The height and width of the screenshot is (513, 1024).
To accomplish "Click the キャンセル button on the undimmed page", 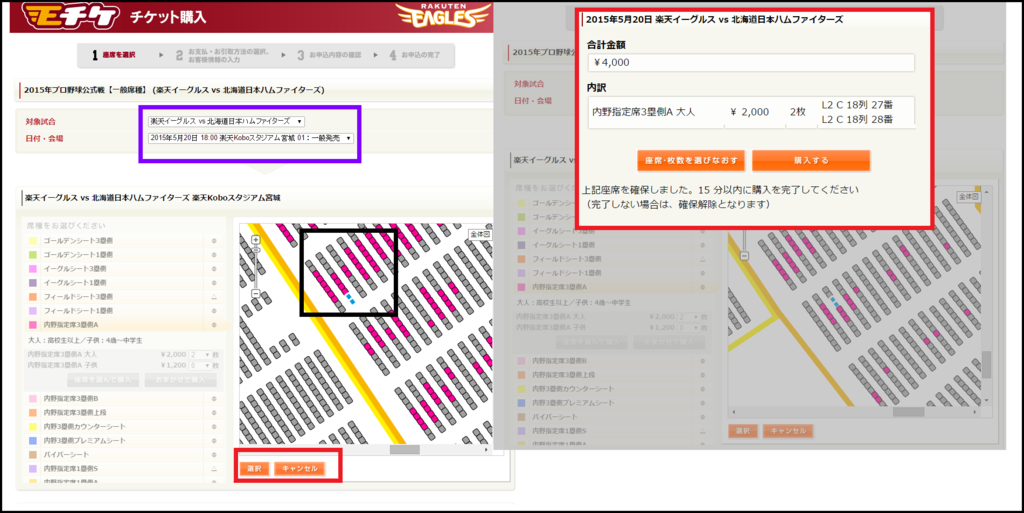I will coord(300,469).
